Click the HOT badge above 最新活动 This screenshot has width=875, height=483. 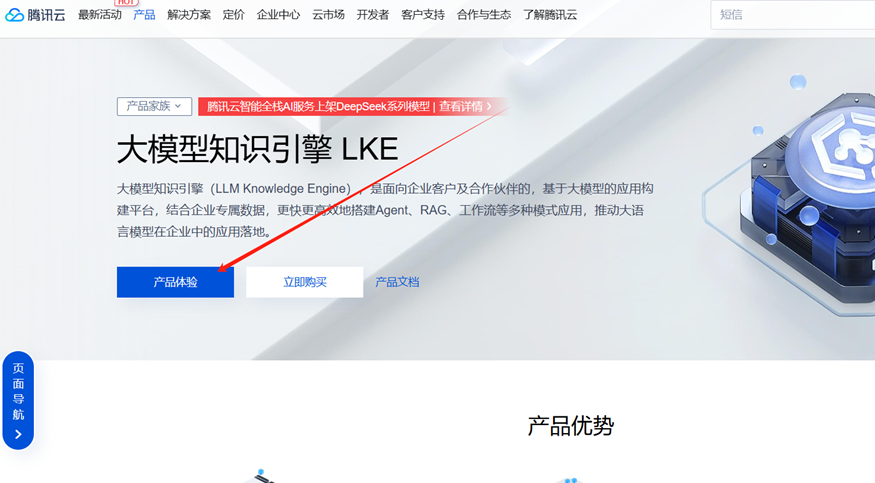click(x=126, y=2)
